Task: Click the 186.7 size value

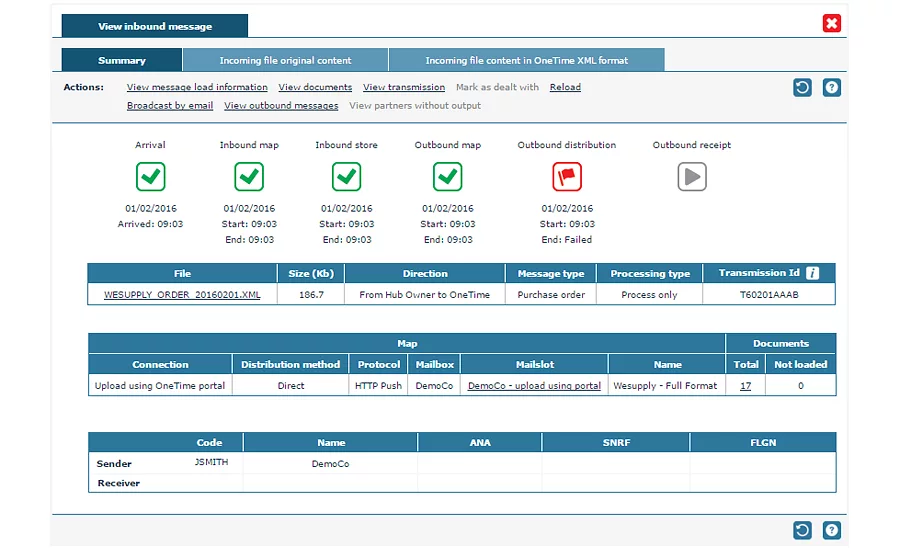Action: tap(311, 295)
